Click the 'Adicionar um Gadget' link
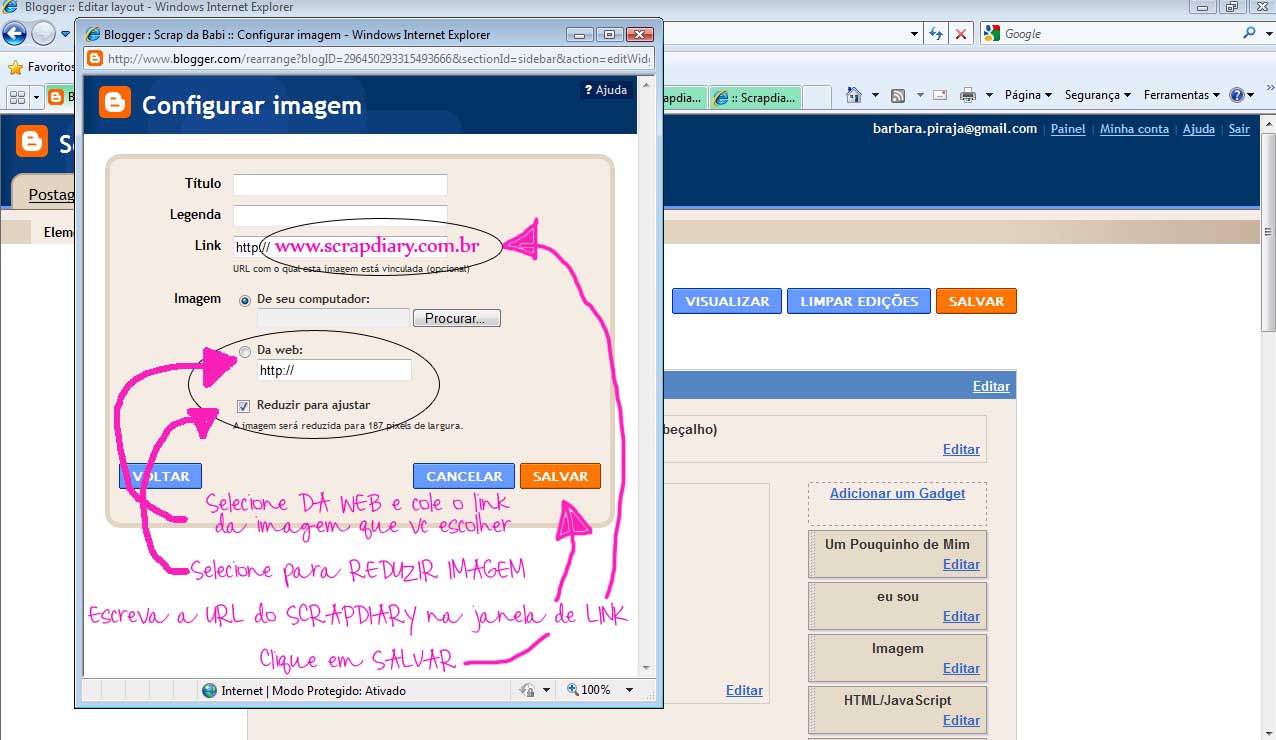1276x740 pixels. 897,493
